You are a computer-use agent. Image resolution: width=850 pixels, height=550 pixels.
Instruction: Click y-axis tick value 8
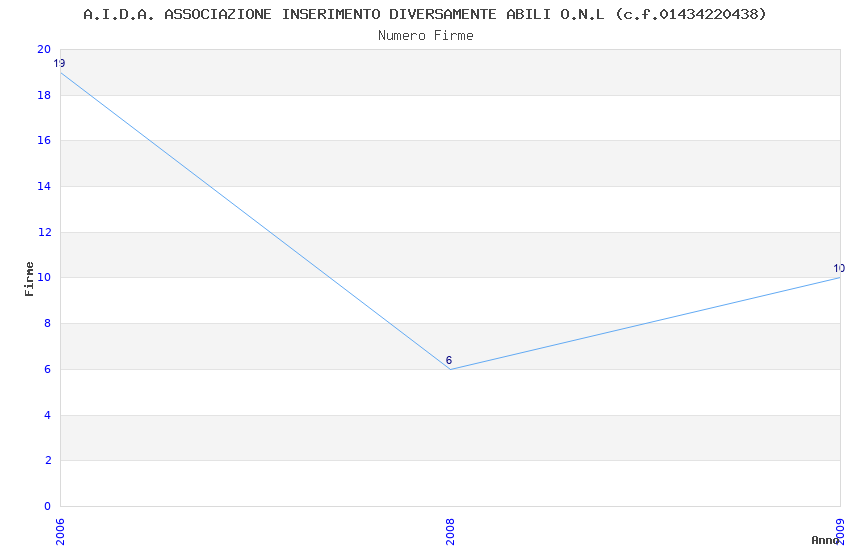[x=48, y=323]
